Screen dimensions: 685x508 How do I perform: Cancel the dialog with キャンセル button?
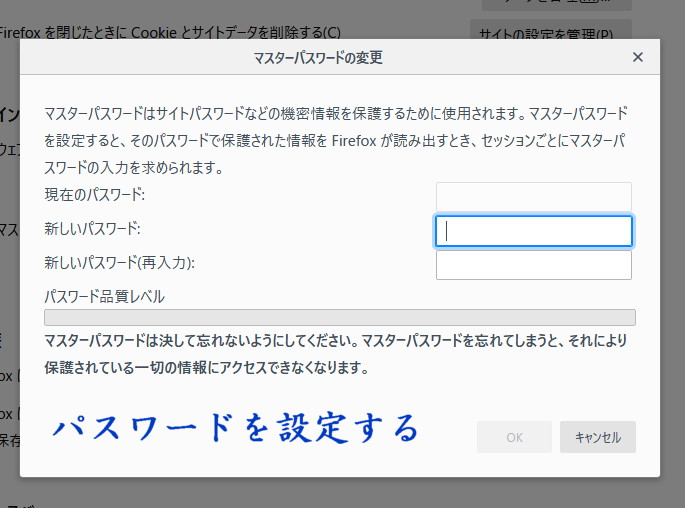[x=598, y=437]
